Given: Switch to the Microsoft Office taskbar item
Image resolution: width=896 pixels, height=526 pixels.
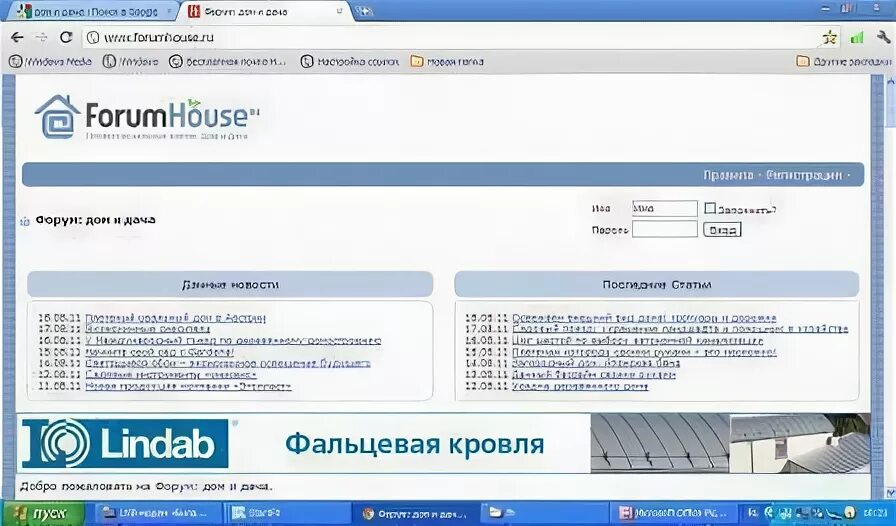Looking at the screenshot, I should (673, 513).
